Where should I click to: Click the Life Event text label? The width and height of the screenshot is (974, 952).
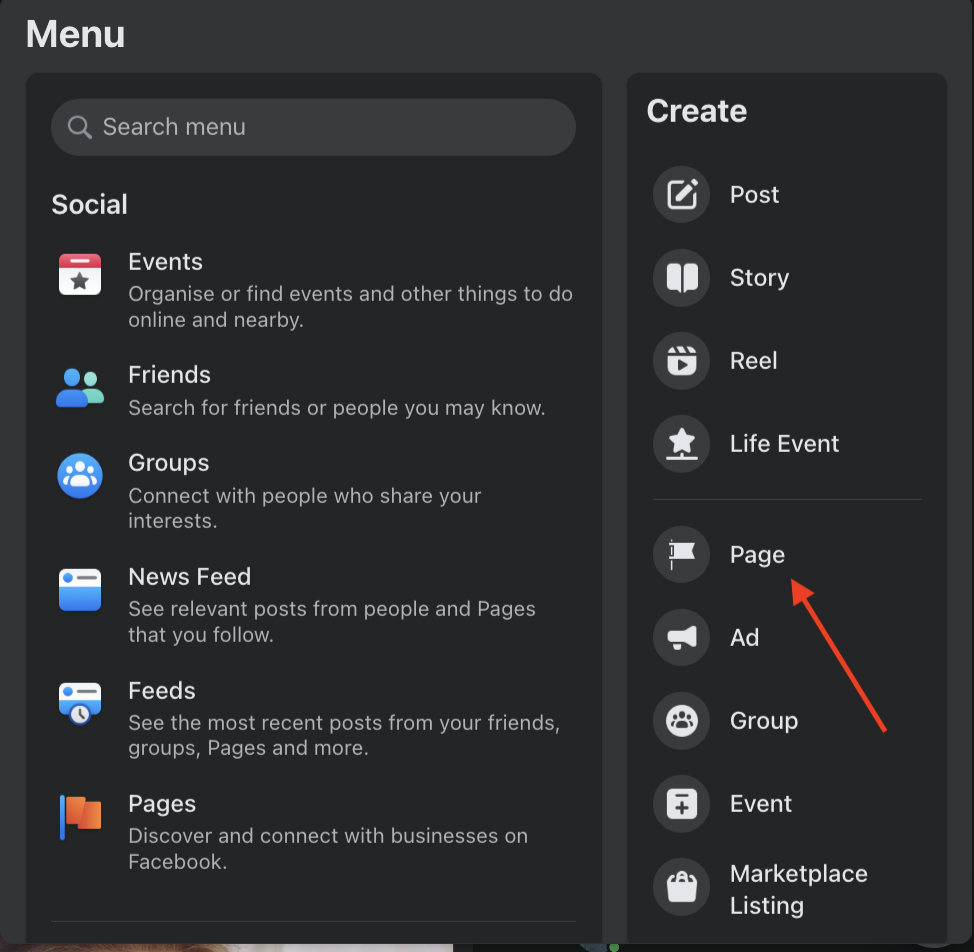tap(784, 444)
